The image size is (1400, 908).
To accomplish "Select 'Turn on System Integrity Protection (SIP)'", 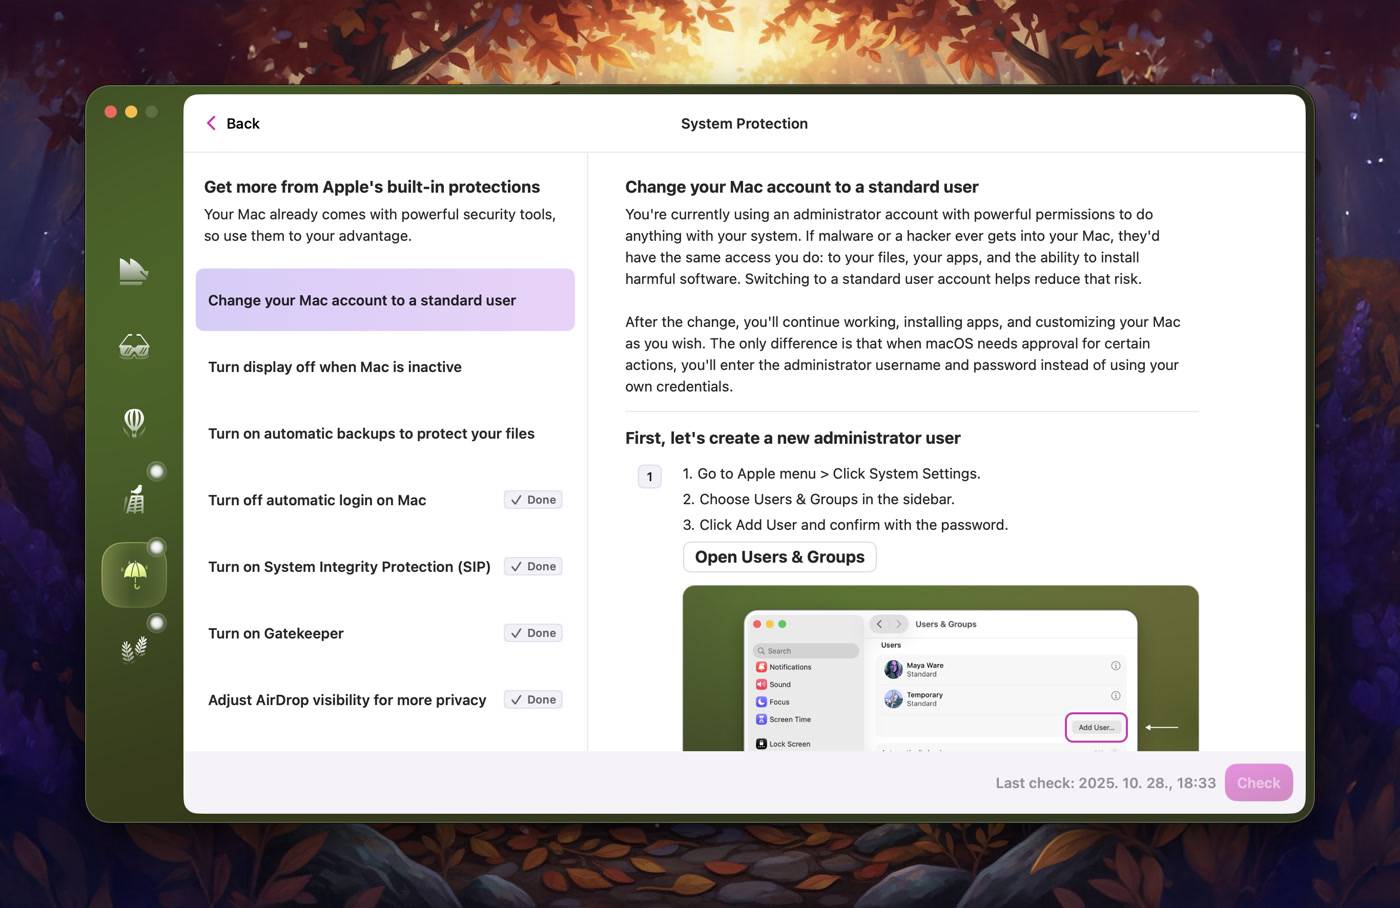I will [x=385, y=567].
